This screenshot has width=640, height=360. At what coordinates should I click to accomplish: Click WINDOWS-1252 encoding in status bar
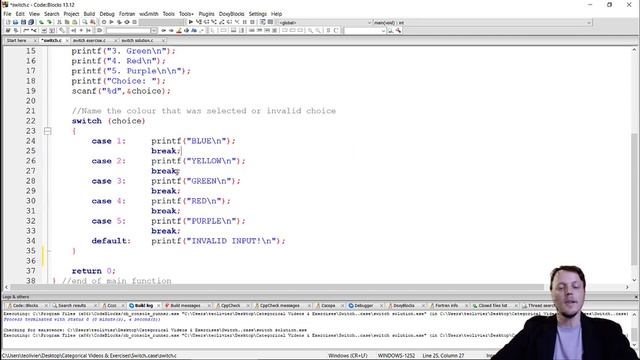[x=396, y=356]
